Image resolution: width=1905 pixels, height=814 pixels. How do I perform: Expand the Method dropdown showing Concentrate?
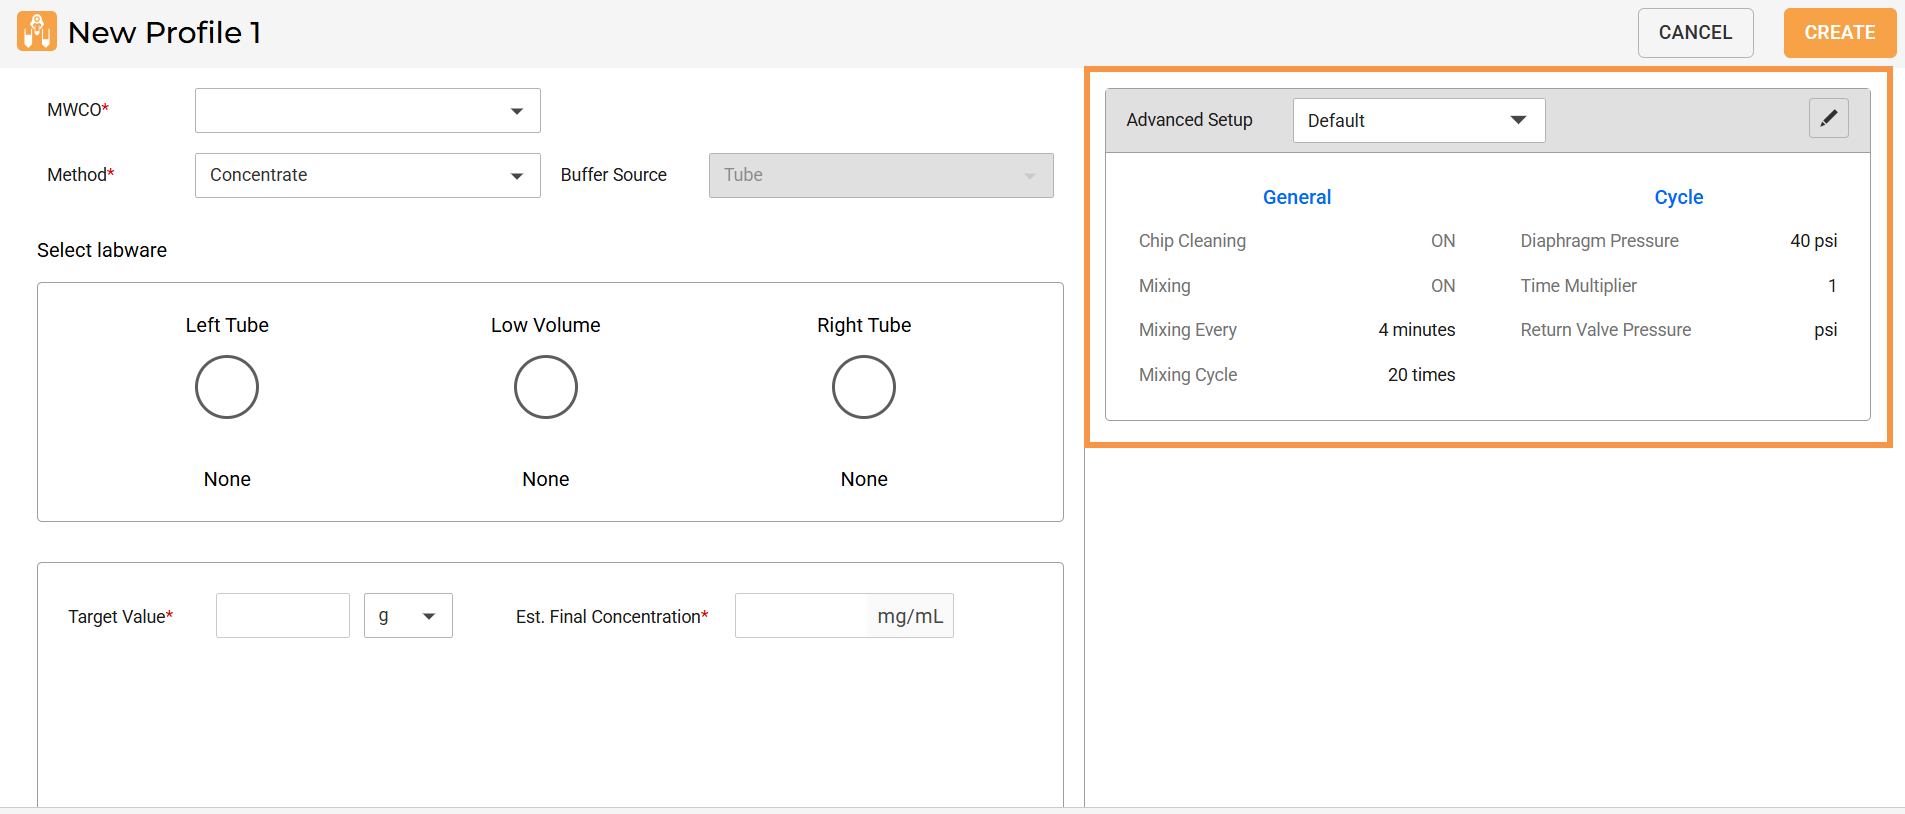tap(367, 175)
